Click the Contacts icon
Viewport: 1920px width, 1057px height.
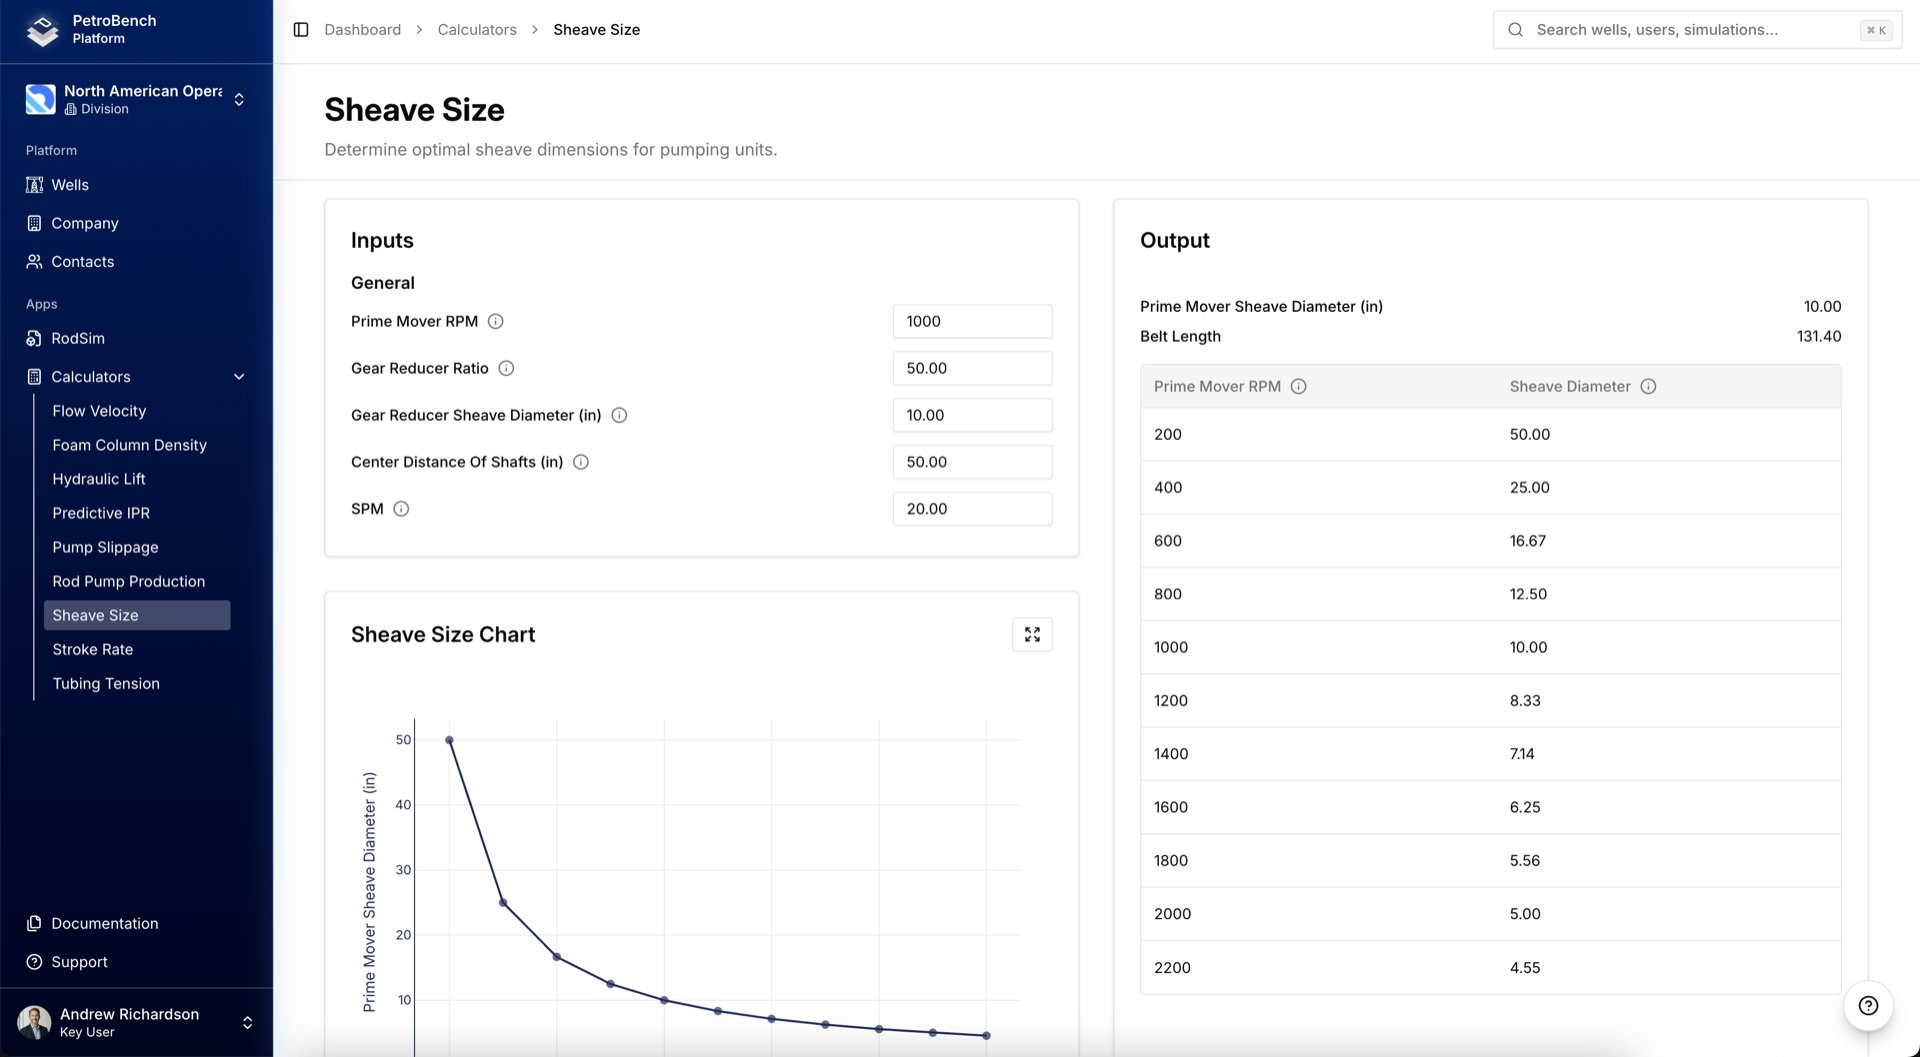[x=33, y=262]
